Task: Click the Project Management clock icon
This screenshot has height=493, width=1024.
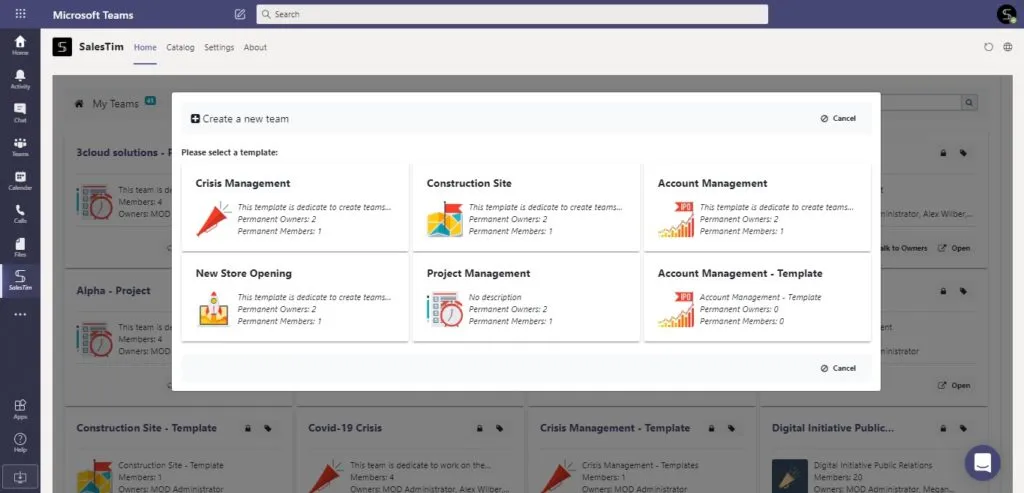Action: (x=445, y=309)
